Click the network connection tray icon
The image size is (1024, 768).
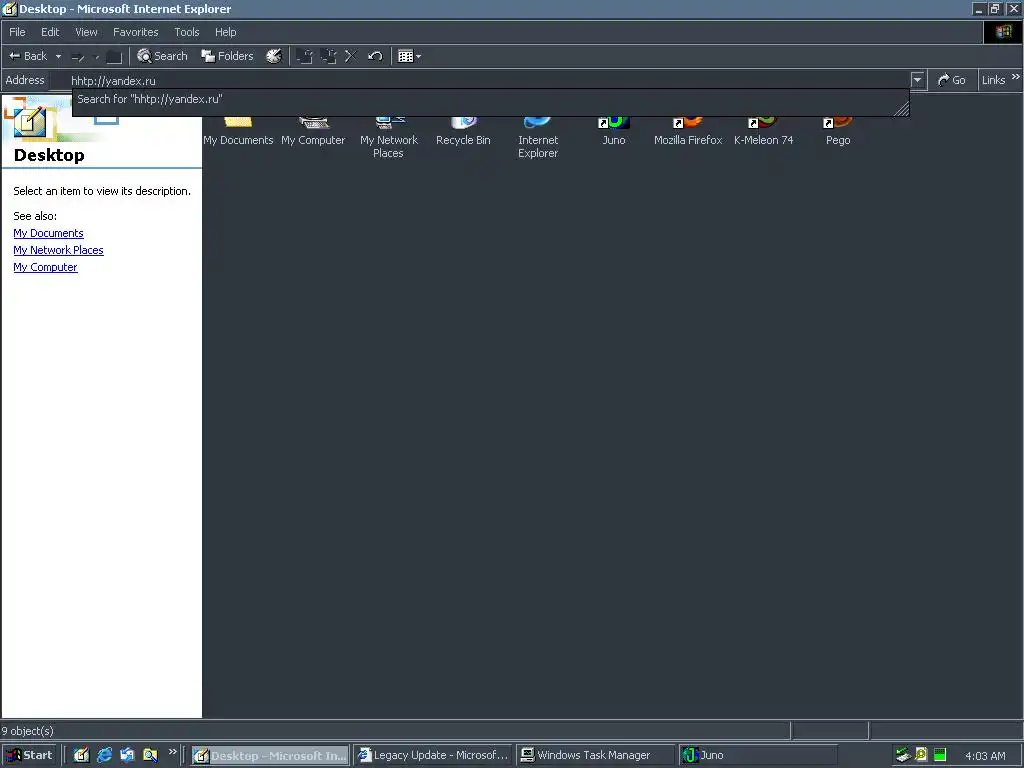(x=903, y=755)
